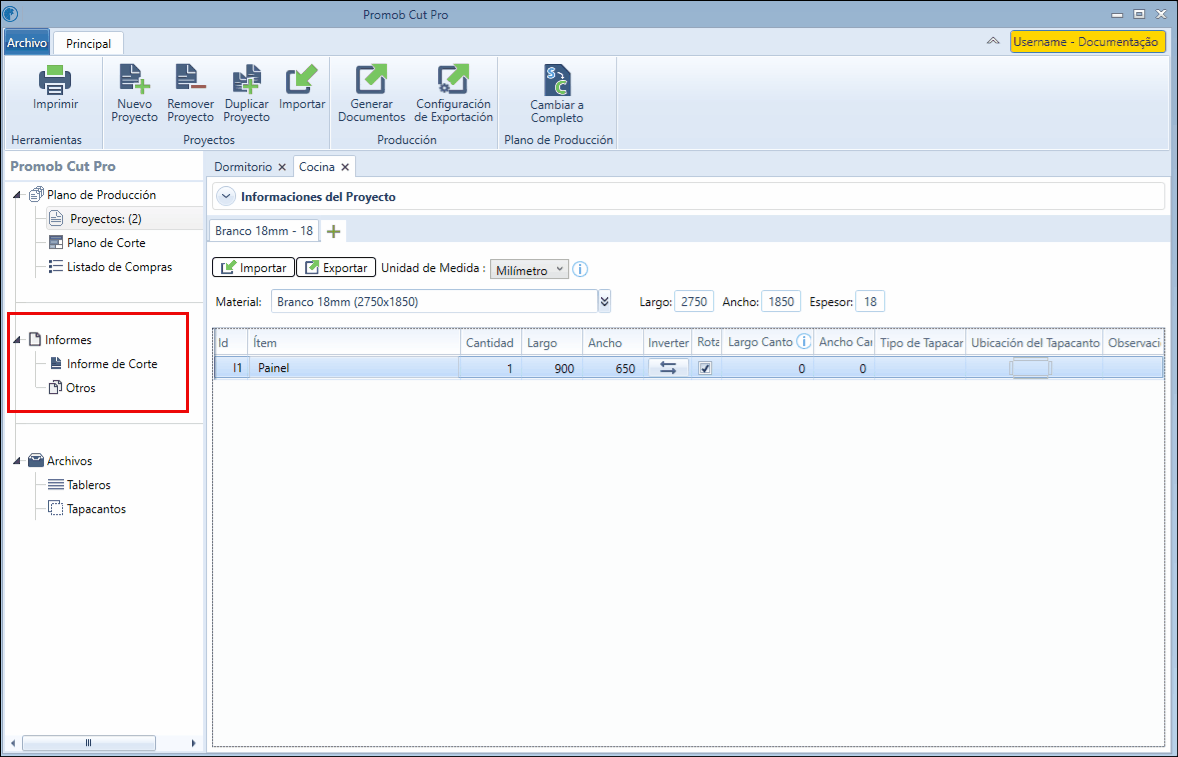Click the Largo cell showing 900
The image size is (1178, 757).
click(x=551, y=368)
